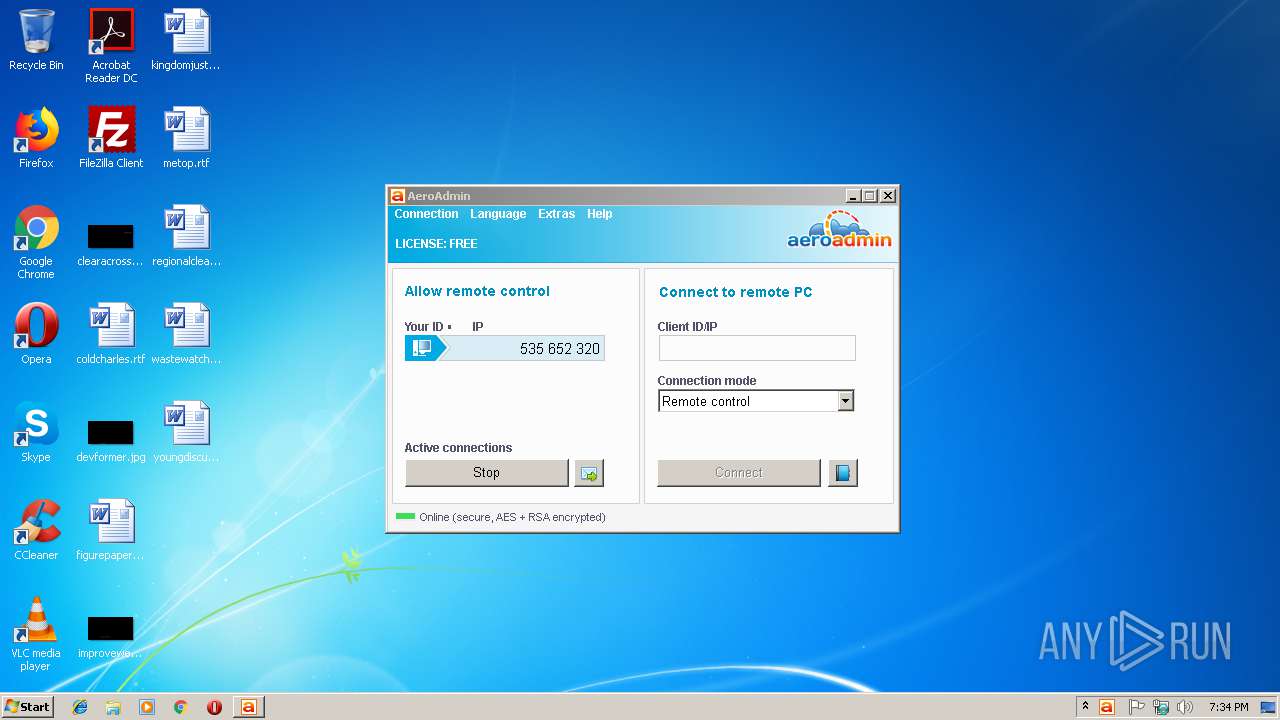Click the IP label next to Your ID
1280x720 pixels.
(x=478, y=327)
